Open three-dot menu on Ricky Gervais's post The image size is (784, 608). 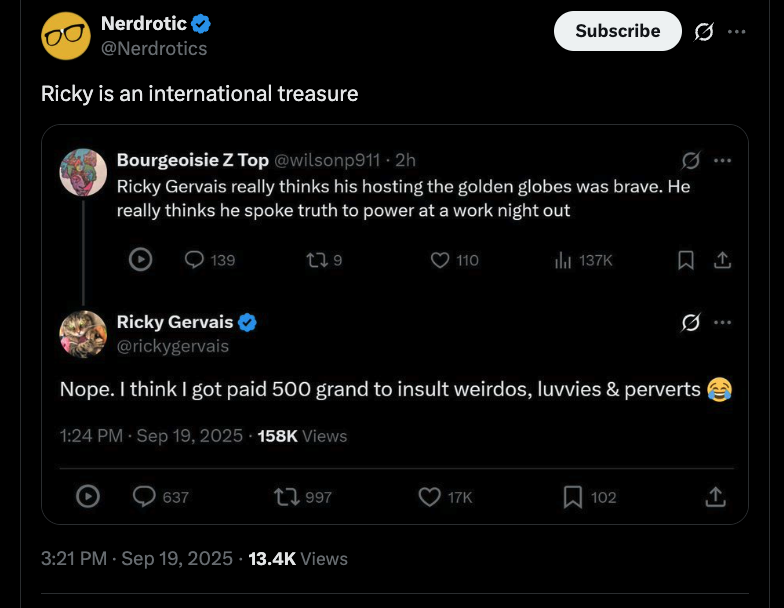(x=722, y=322)
